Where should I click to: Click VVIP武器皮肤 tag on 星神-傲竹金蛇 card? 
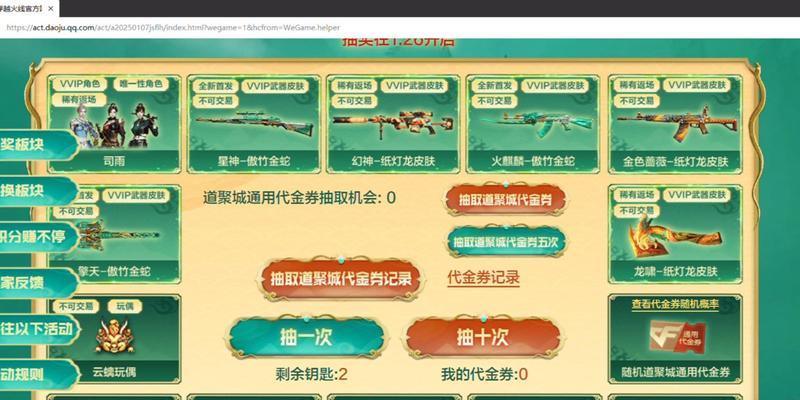click(274, 86)
